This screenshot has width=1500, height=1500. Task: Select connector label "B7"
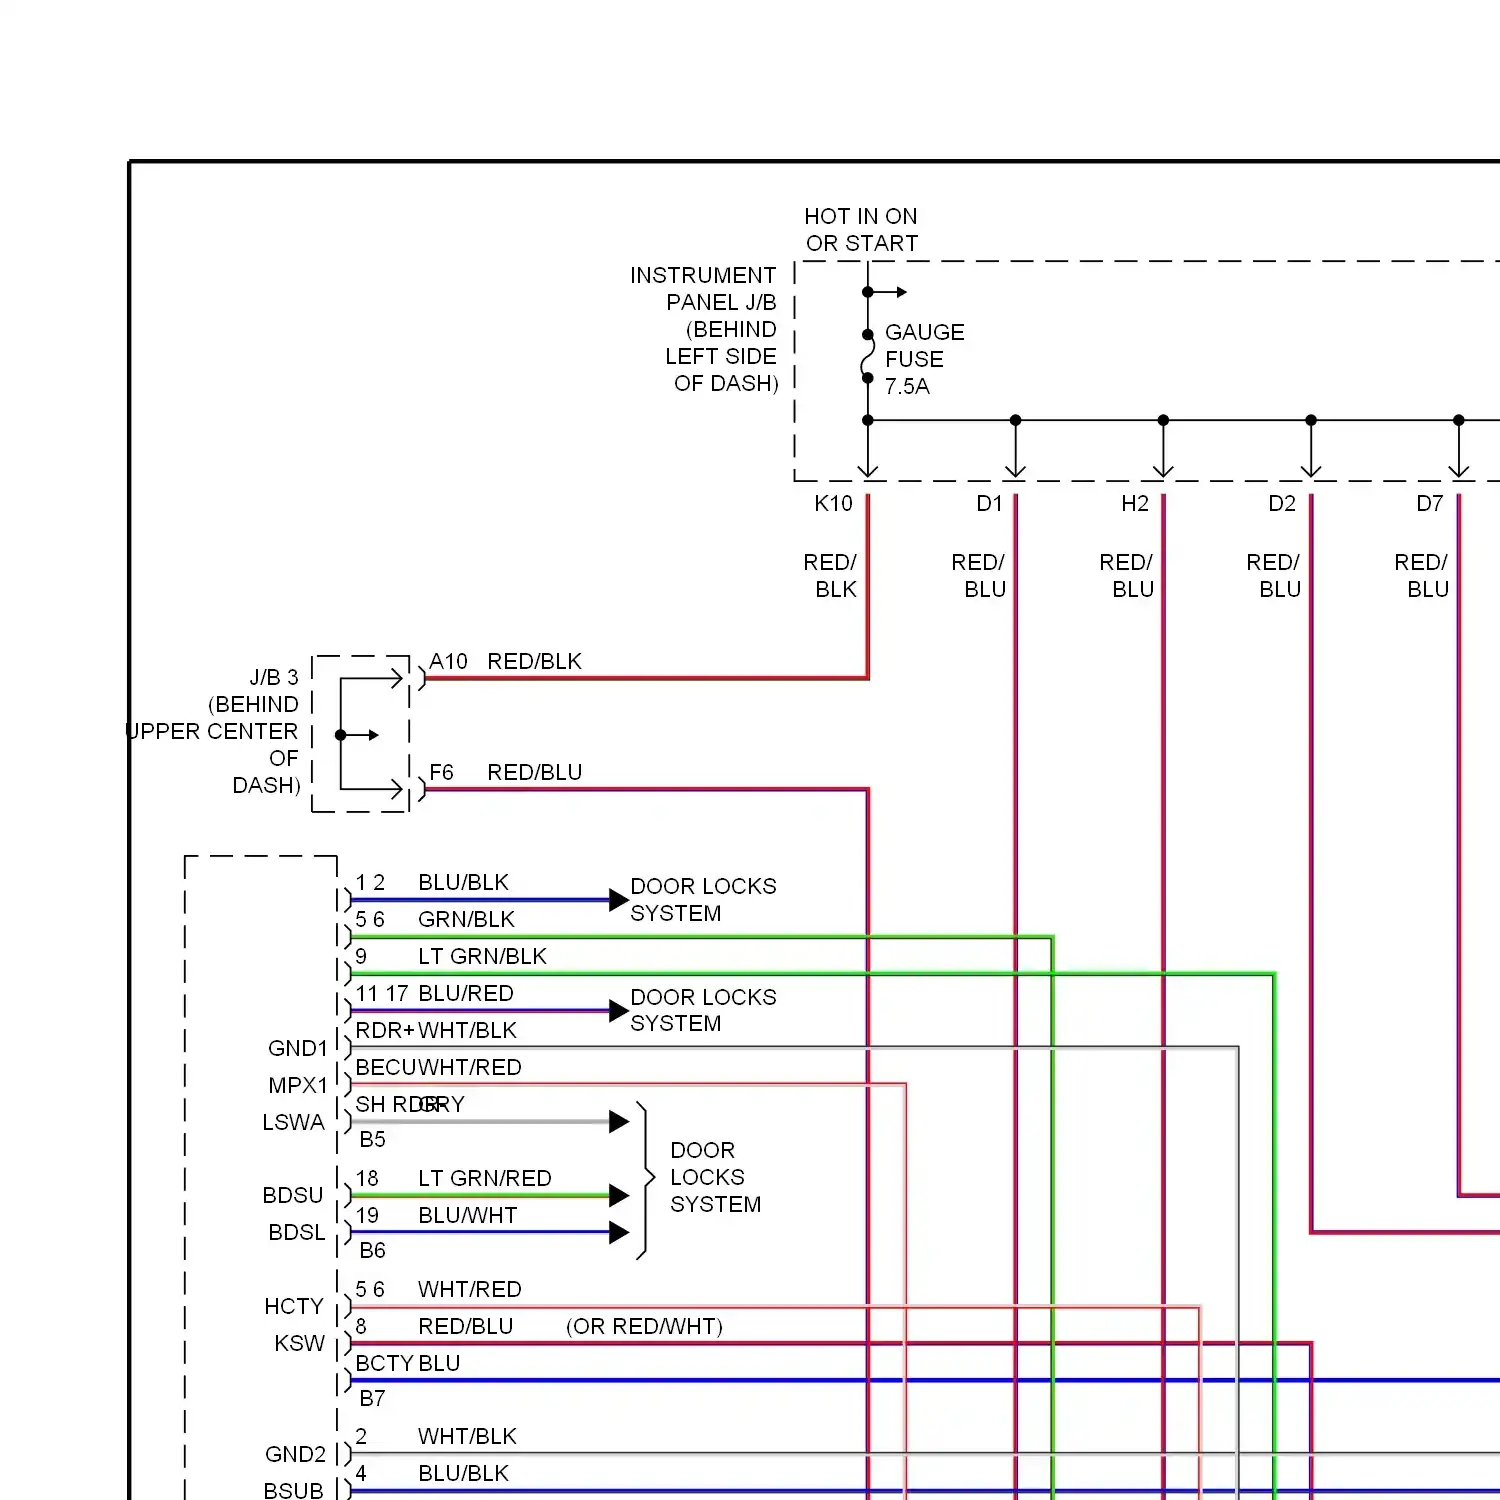[x=372, y=1398]
